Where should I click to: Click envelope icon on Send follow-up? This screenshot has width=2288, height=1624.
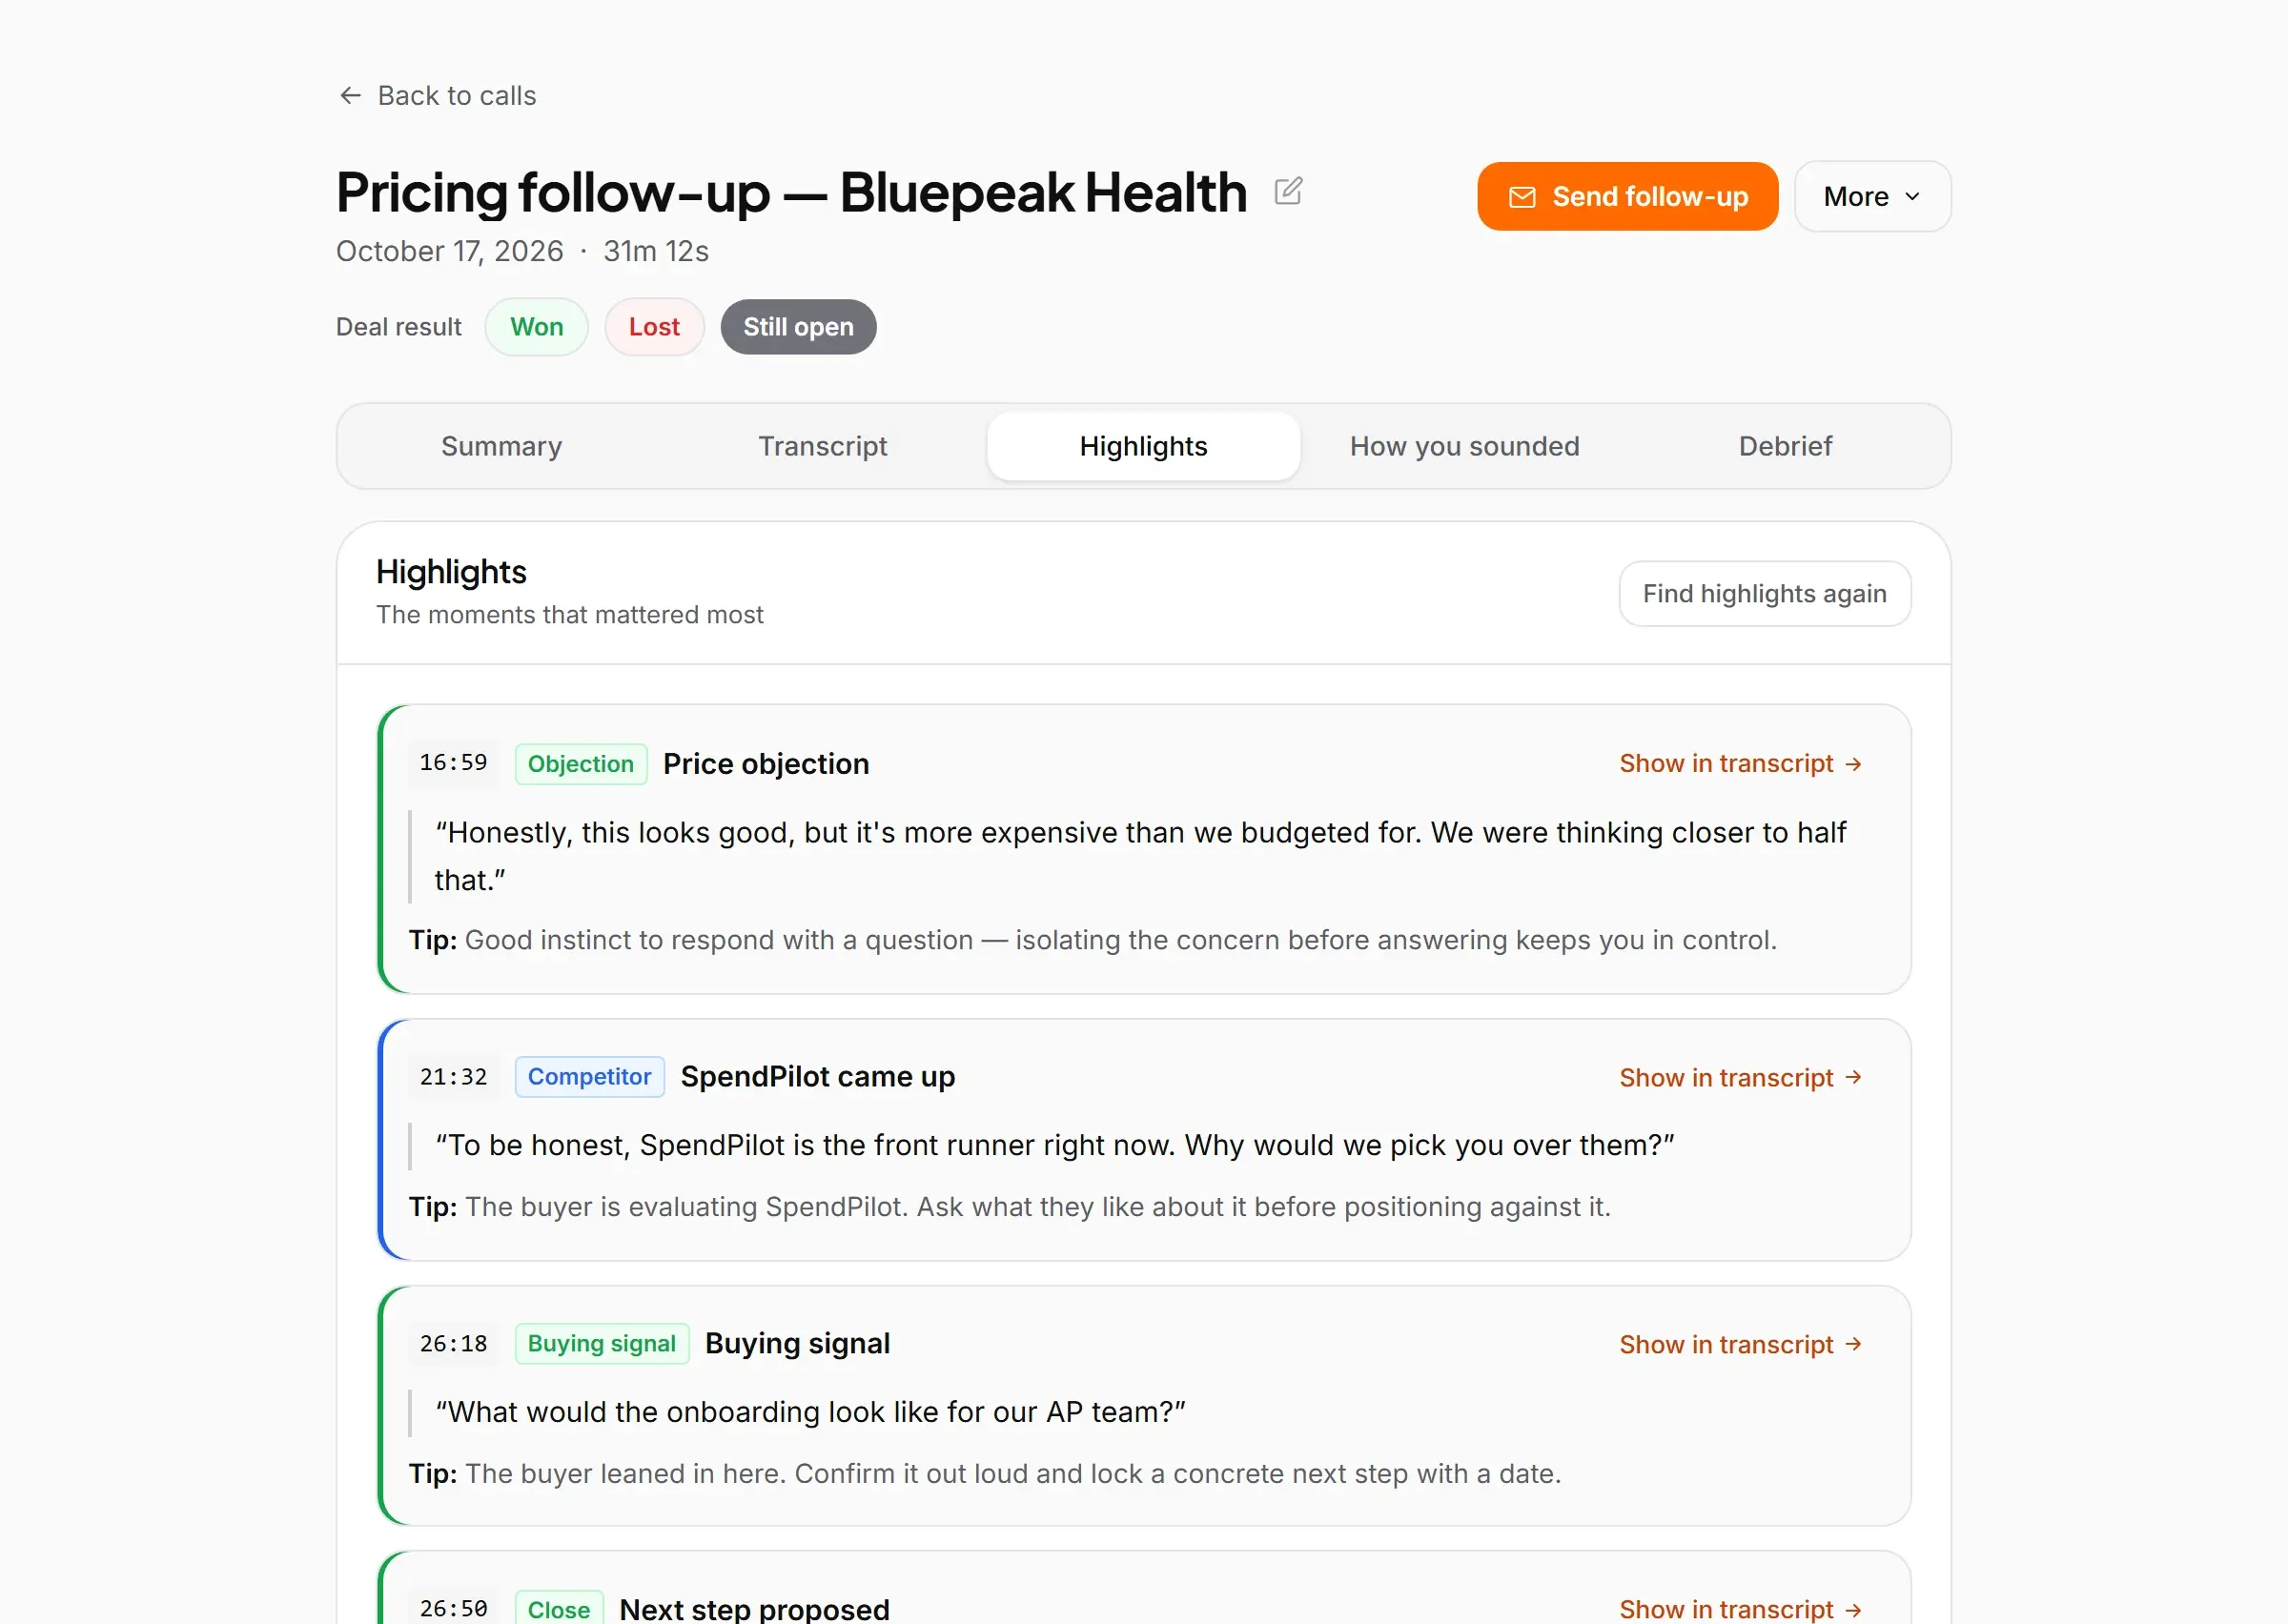tap(1521, 197)
